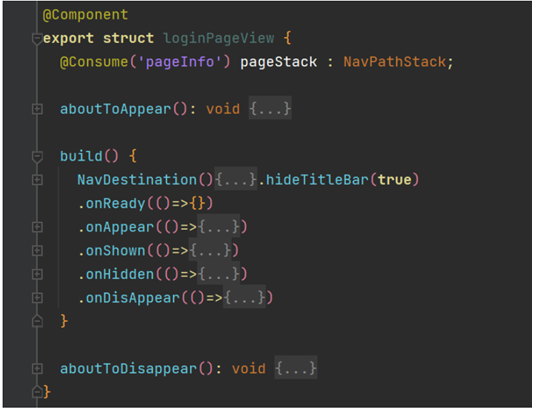Unfold the collapsed {...} after aboutToDisappear void
This screenshot has width=533, height=410.
pos(296,369)
